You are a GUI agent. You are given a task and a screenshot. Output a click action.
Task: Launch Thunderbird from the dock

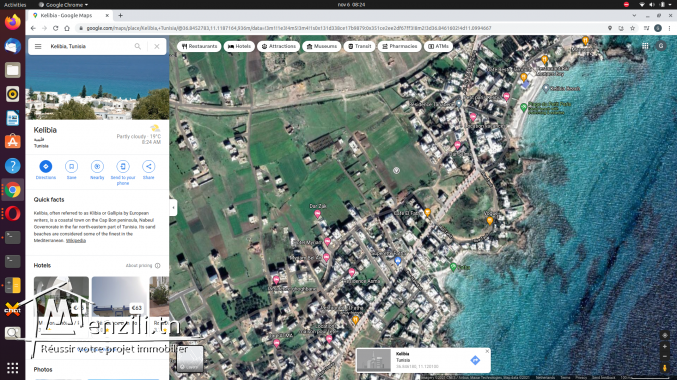13,46
